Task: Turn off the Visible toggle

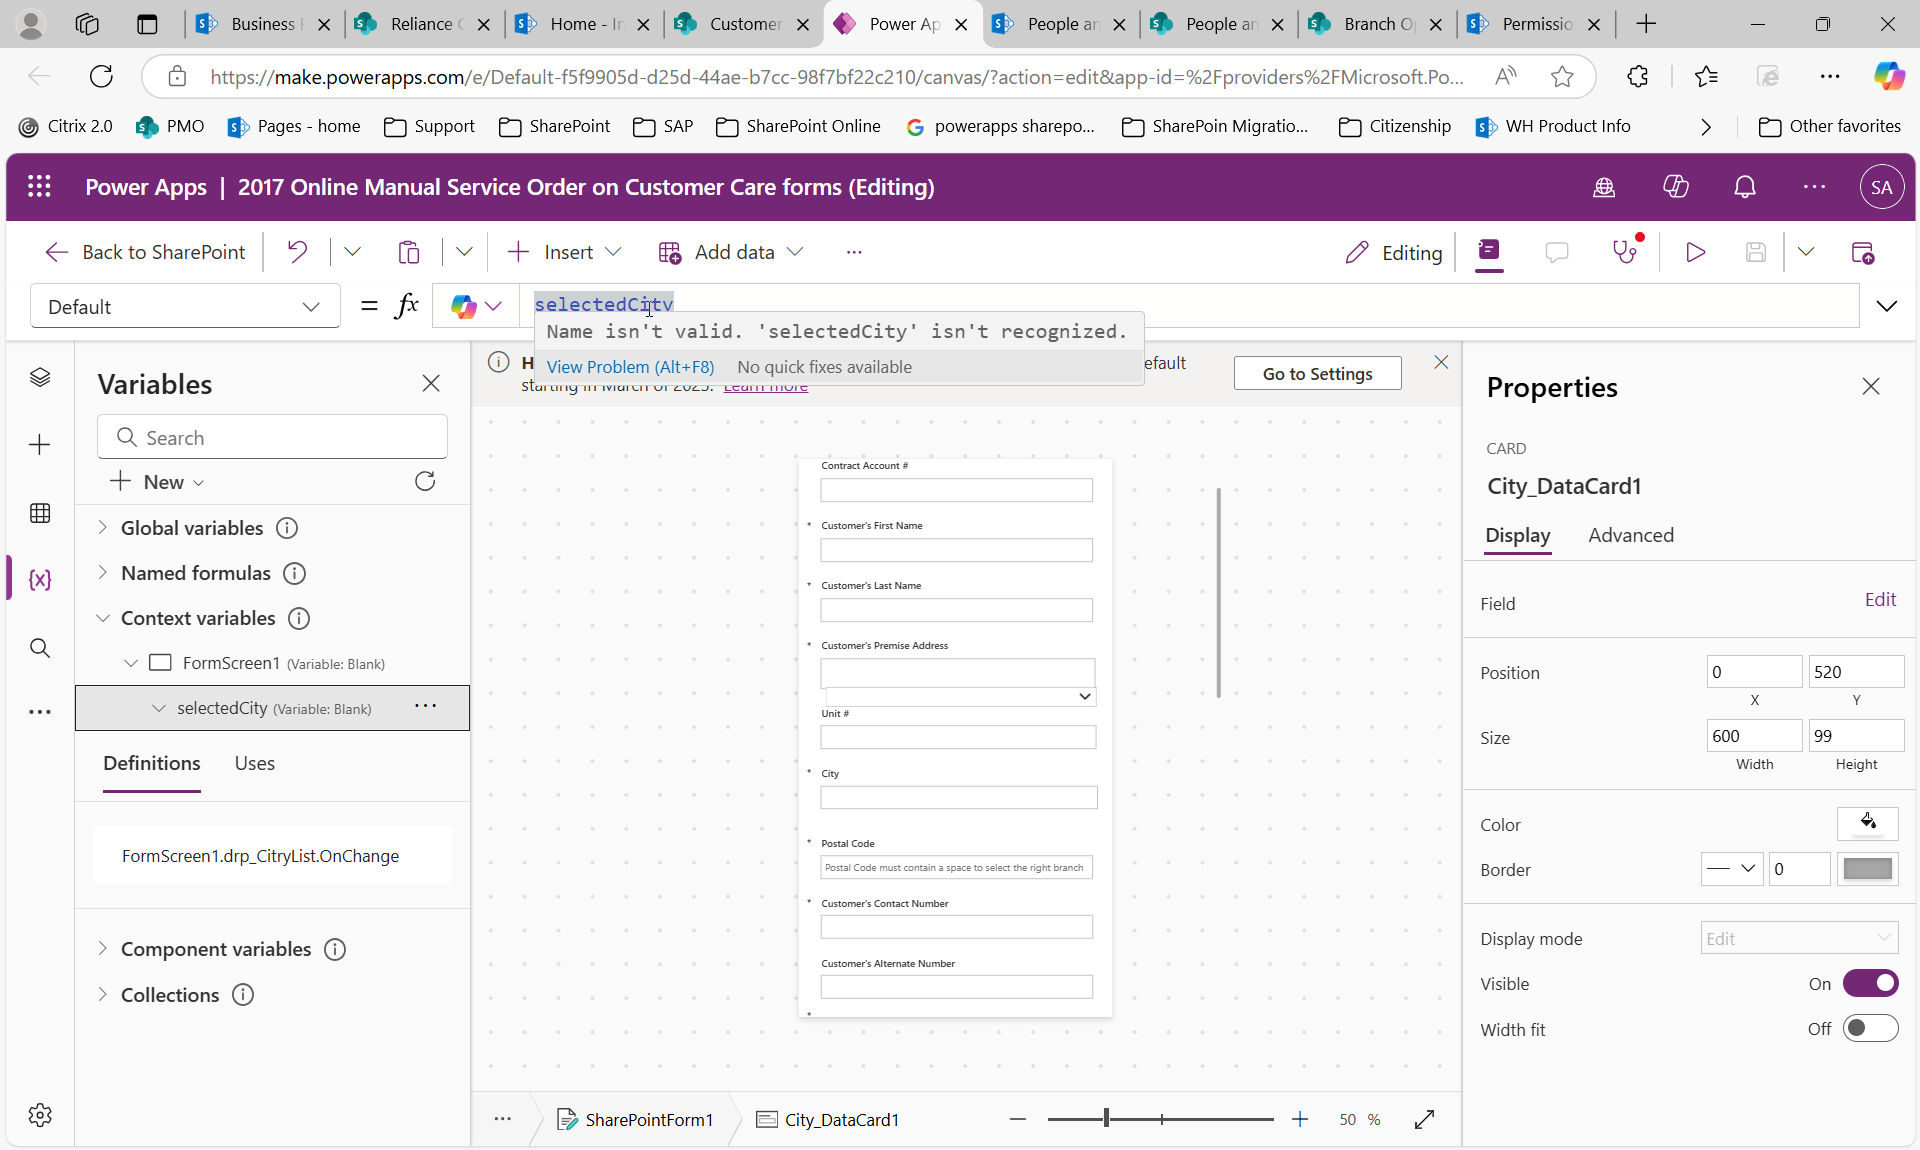Action: (x=1870, y=983)
